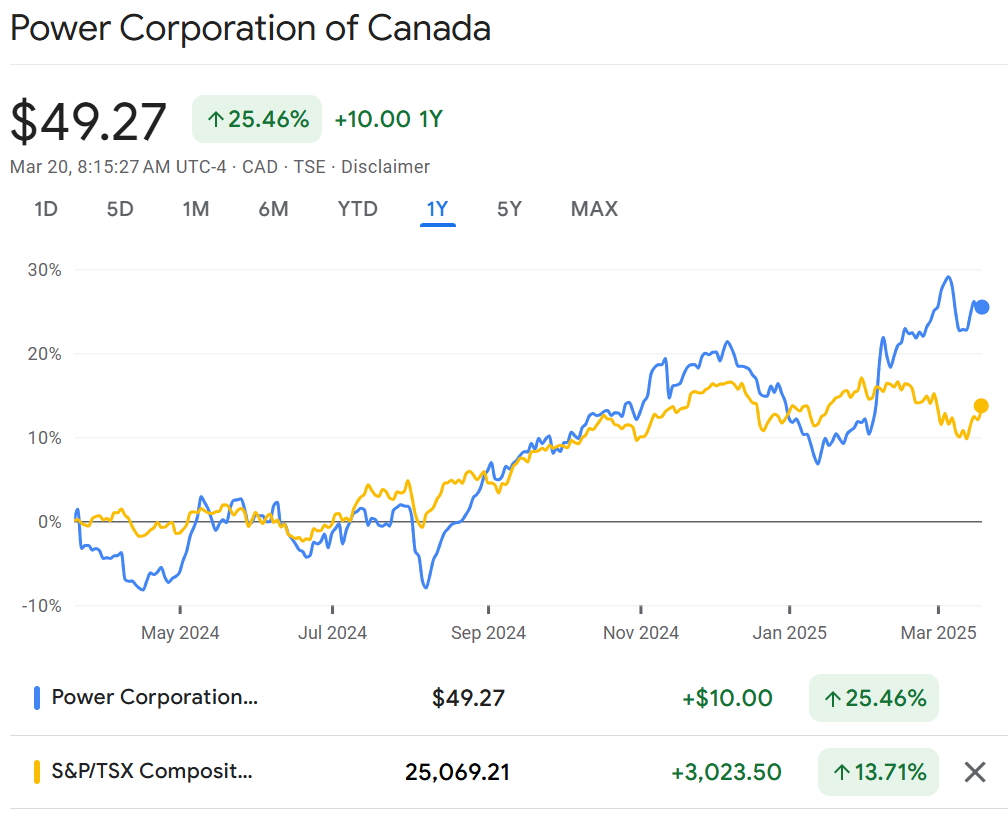Viewport: 1008px width, 823px height.
Task: Click the blue Power Corporation line endpoint dot
Action: pyautogui.click(x=982, y=307)
